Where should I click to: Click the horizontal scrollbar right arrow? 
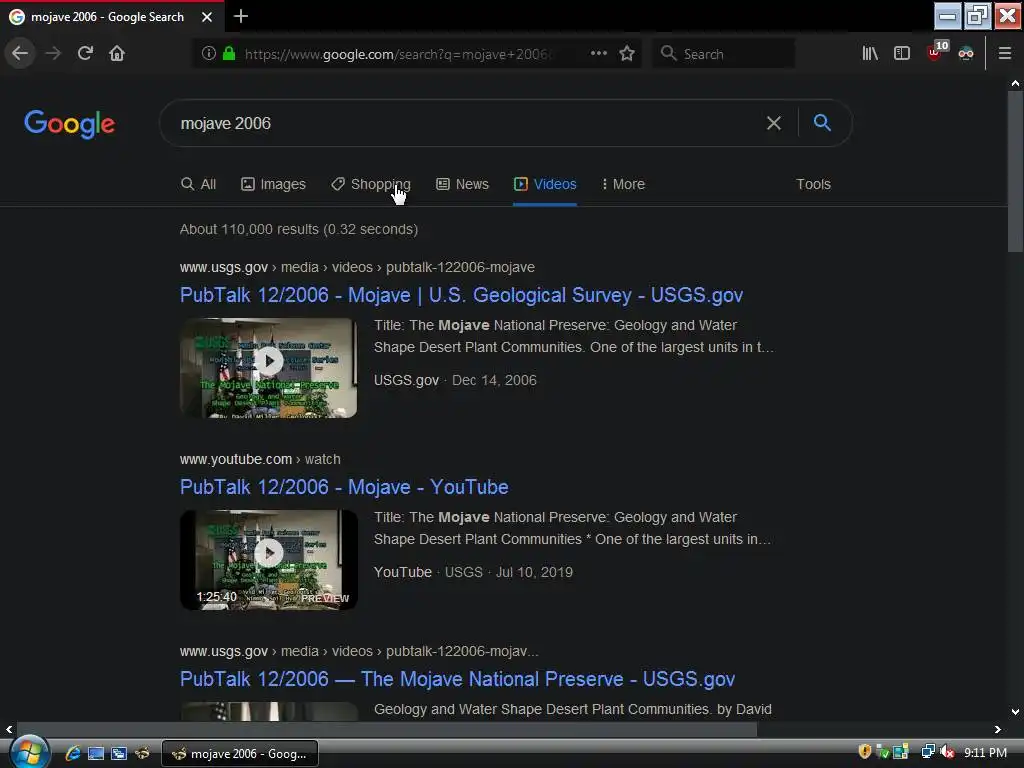click(x=998, y=729)
